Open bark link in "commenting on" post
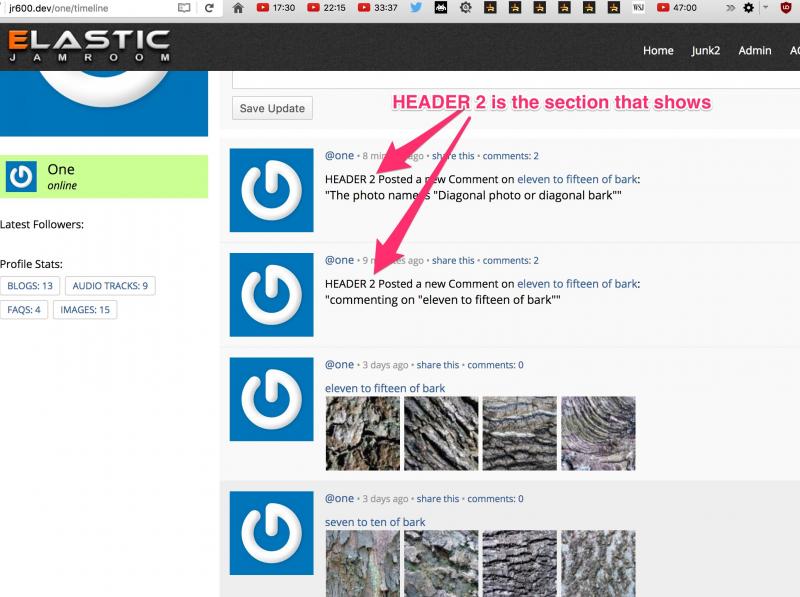 tap(577, 284)
